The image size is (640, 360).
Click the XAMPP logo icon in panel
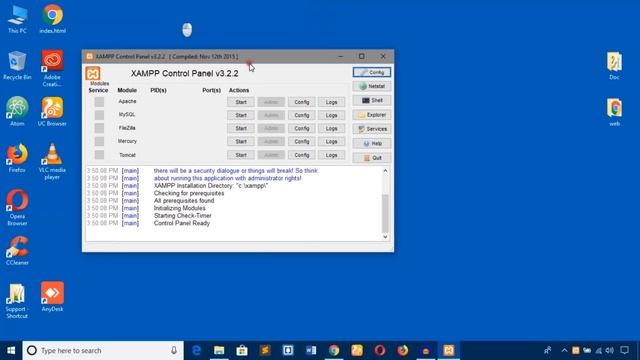tap(93, 74)
